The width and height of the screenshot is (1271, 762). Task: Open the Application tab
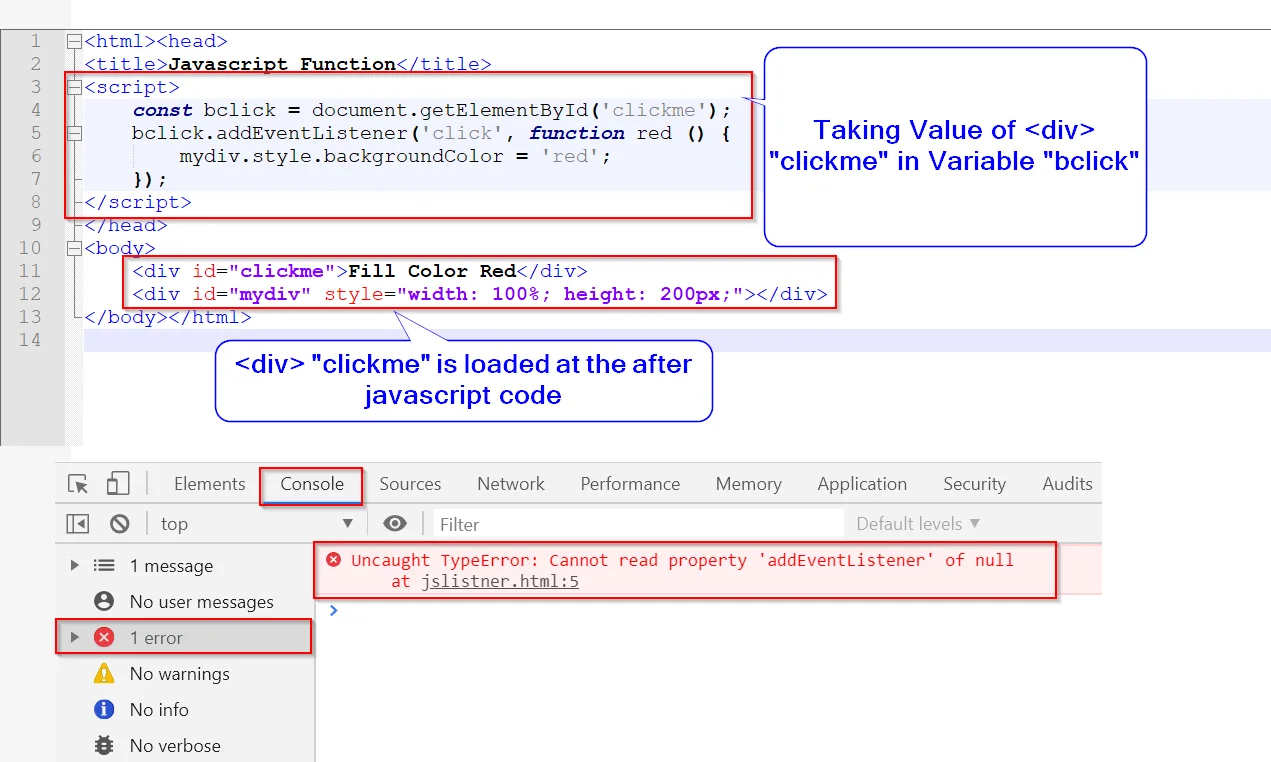(862, 484)
